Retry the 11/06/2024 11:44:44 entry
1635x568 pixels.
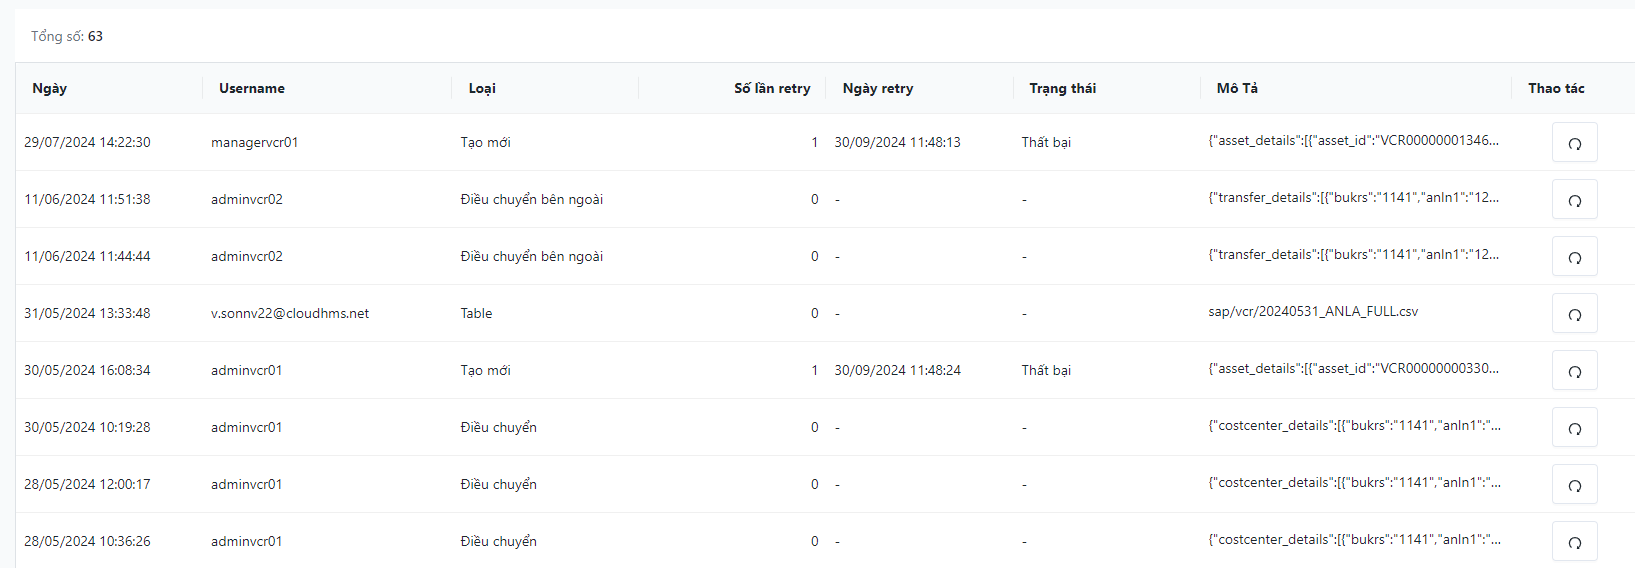click(x=1574, y=257)
